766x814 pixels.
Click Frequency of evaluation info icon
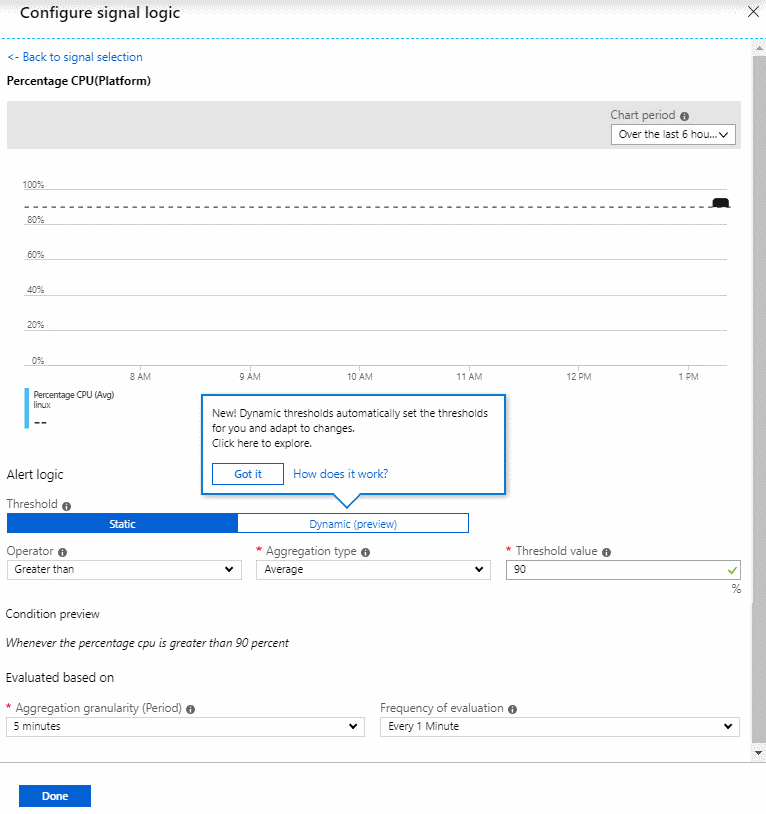(512, 709)
